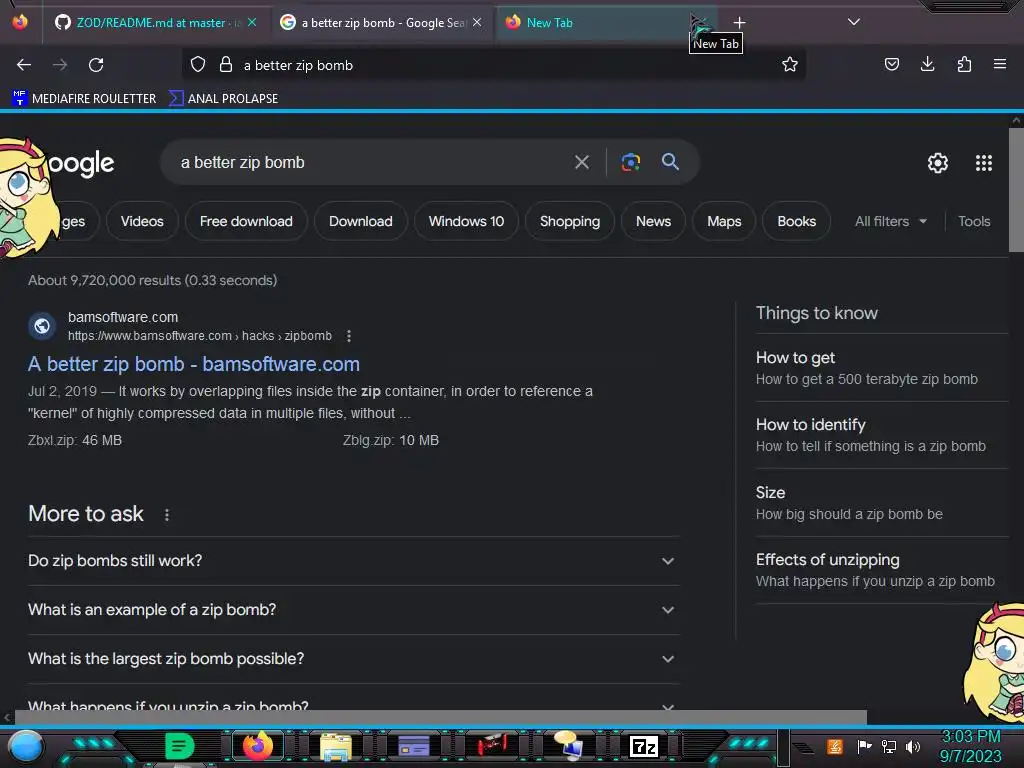
Task: Open the Firefox downloads panel
Action: 927,64
